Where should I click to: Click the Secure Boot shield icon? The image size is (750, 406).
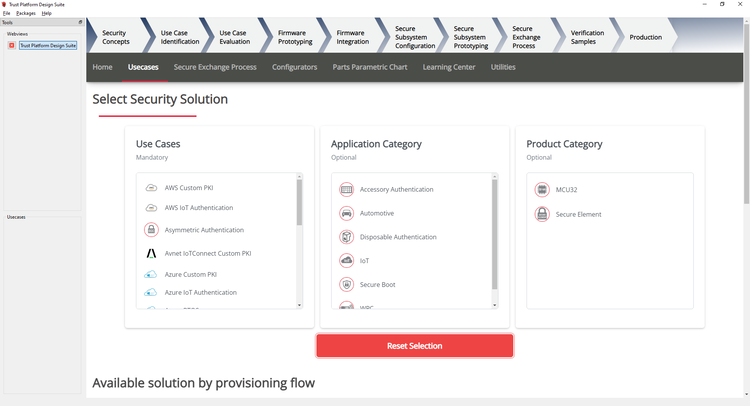[346, 285]
